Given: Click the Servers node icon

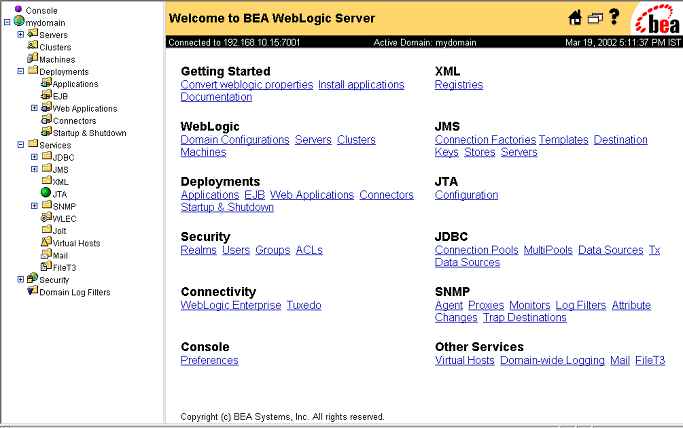Looking at the screenshot, I should (33, 33).
